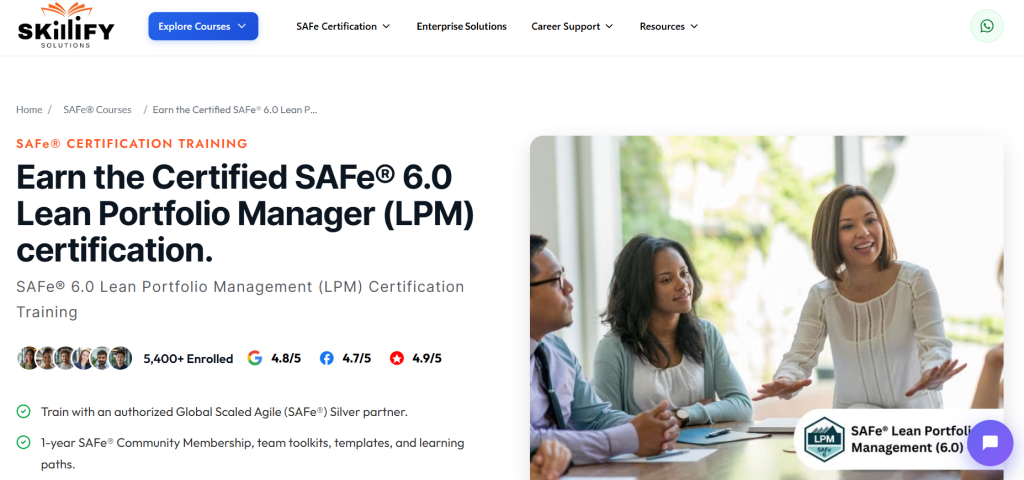The image size is (1024, 480).
Task: Click the 4.8/5 Google rating
Action: click(x=286, y=358)
